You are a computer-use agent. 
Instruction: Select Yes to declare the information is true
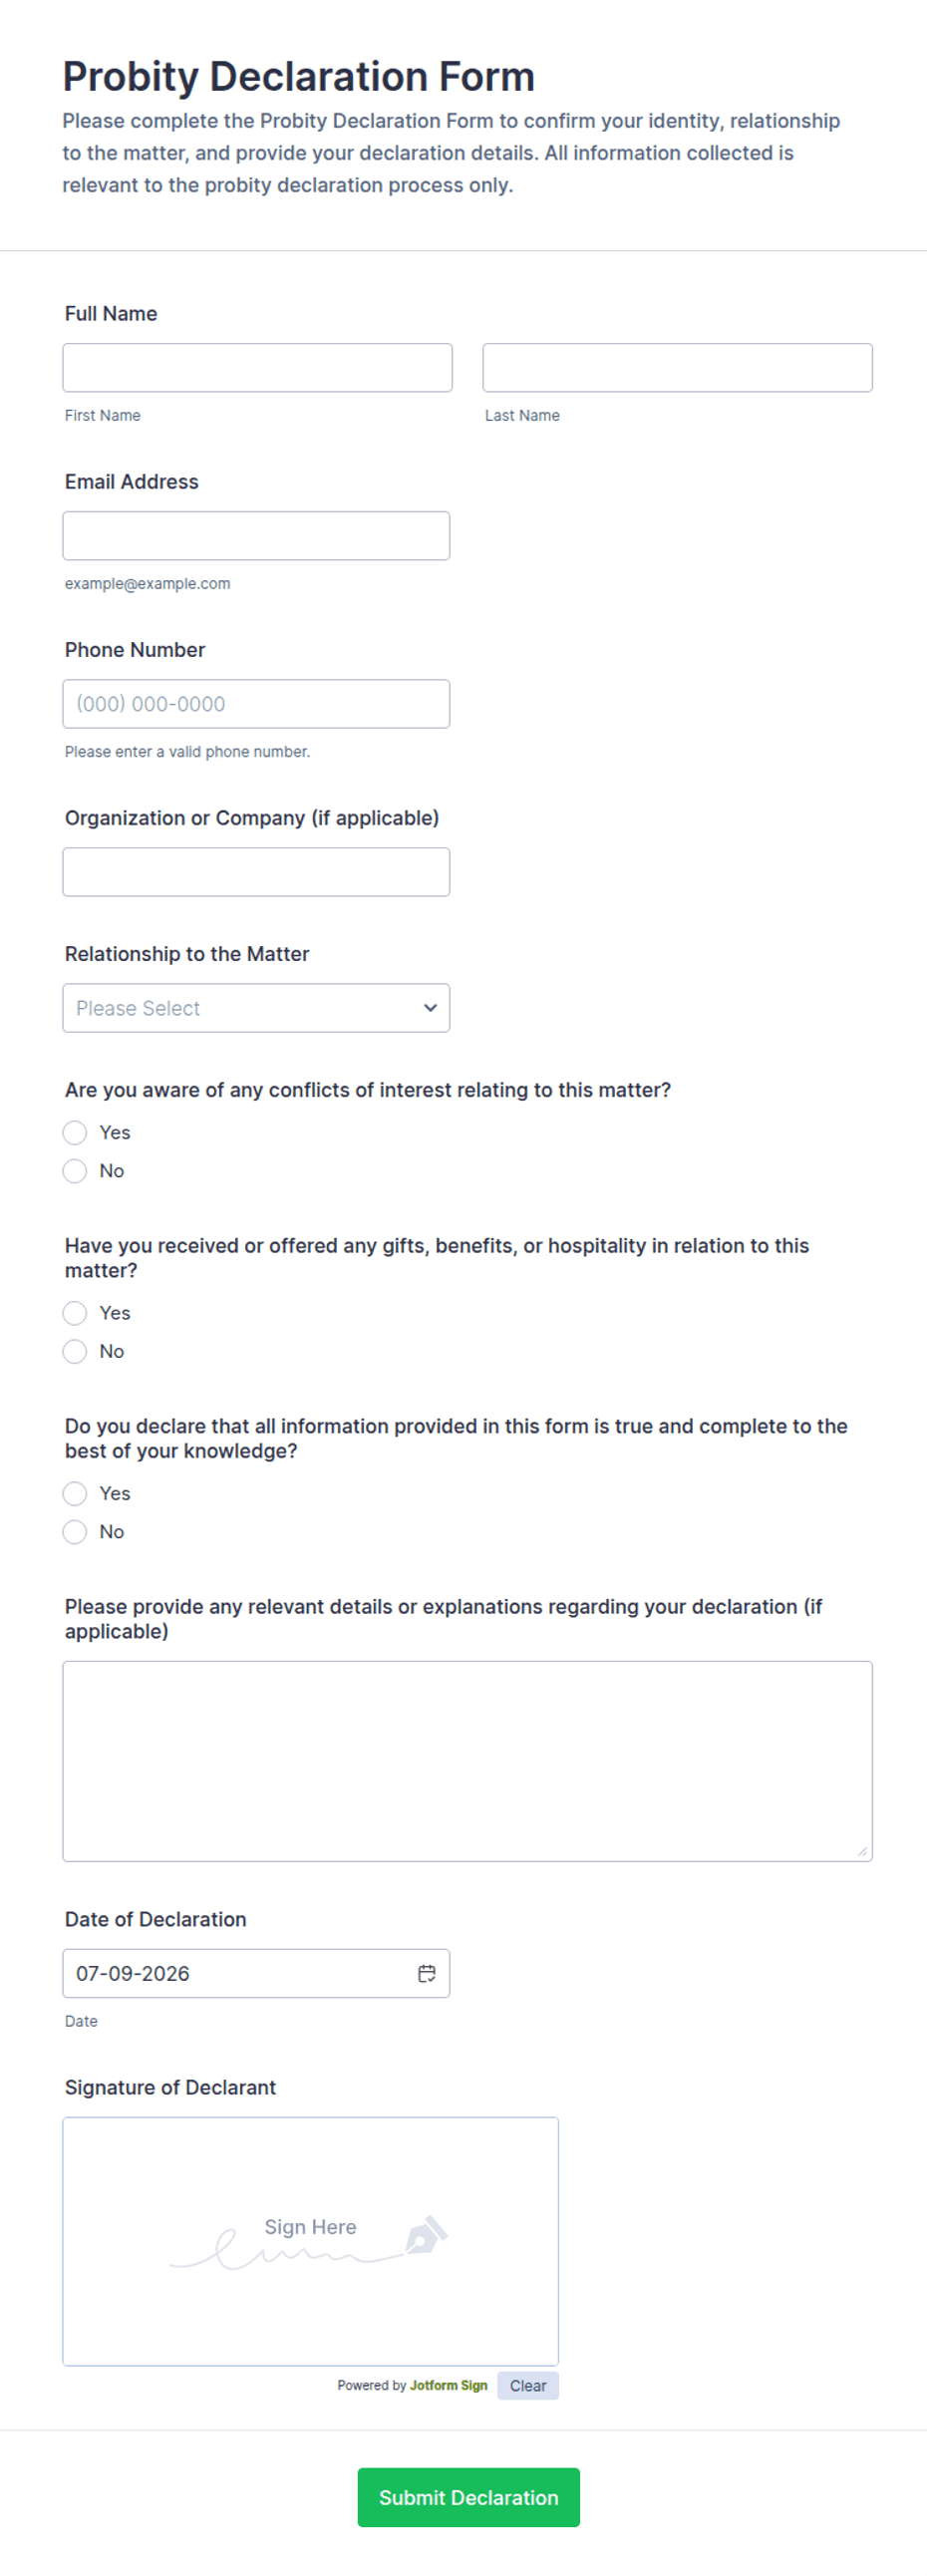tap(75, 1494)
